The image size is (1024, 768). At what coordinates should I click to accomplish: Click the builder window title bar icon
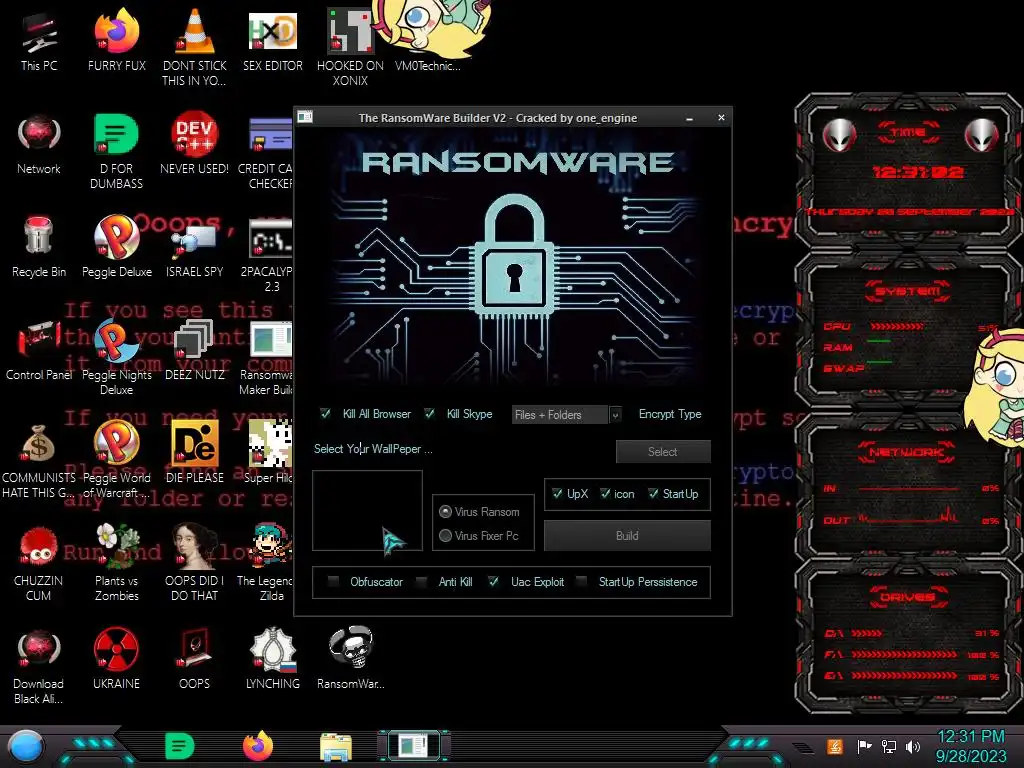[x=305, y=118]
